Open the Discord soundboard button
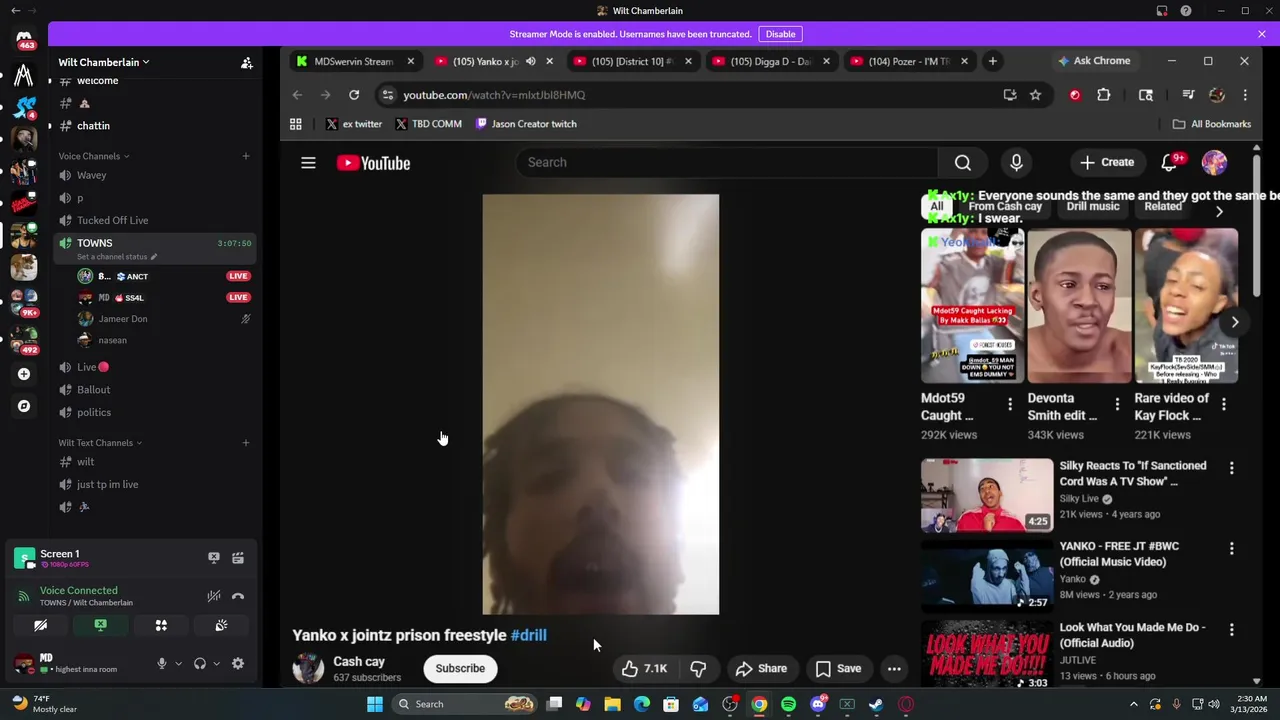Image resolution: width=1280 pixels, height=720 pixels. pos(221,625)
